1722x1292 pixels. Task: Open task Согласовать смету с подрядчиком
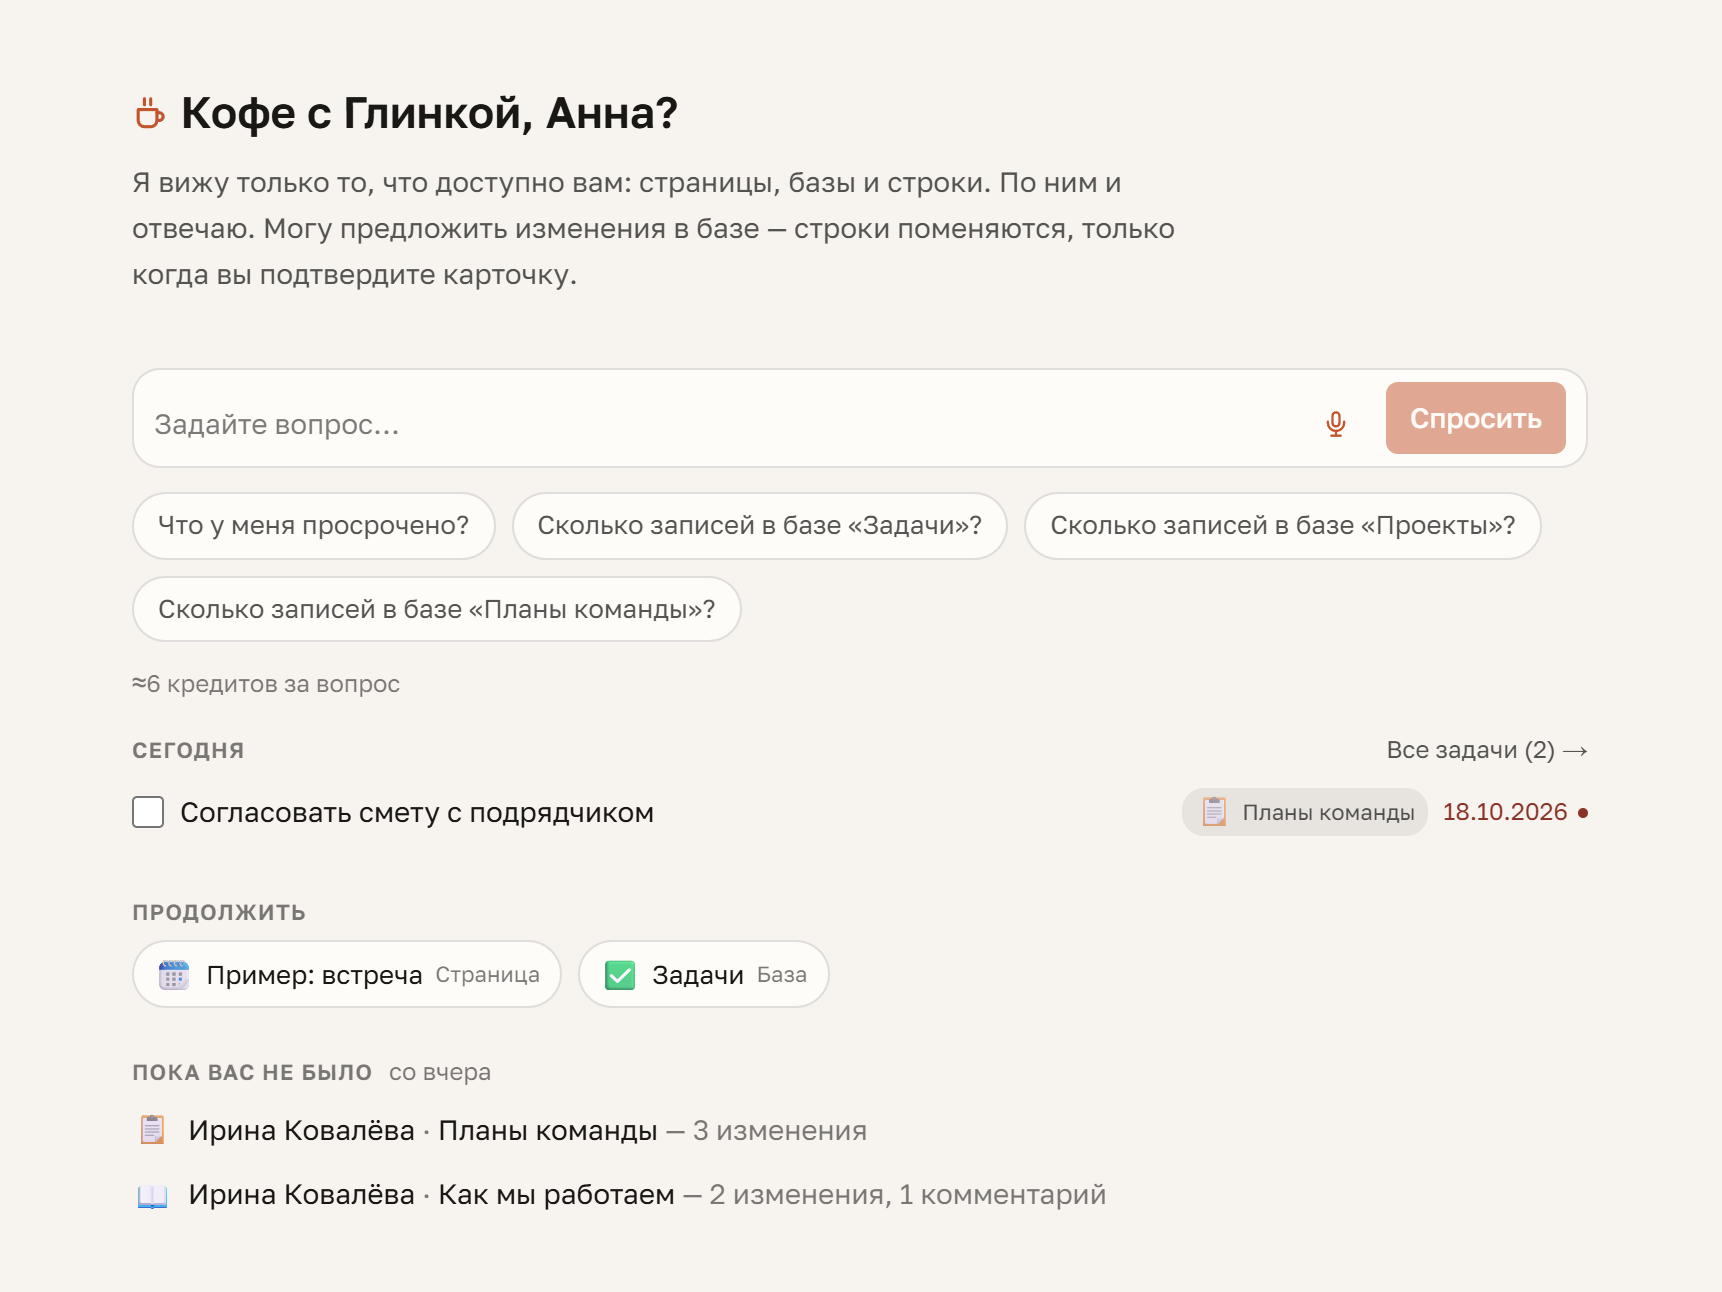[x=417, y=813]
